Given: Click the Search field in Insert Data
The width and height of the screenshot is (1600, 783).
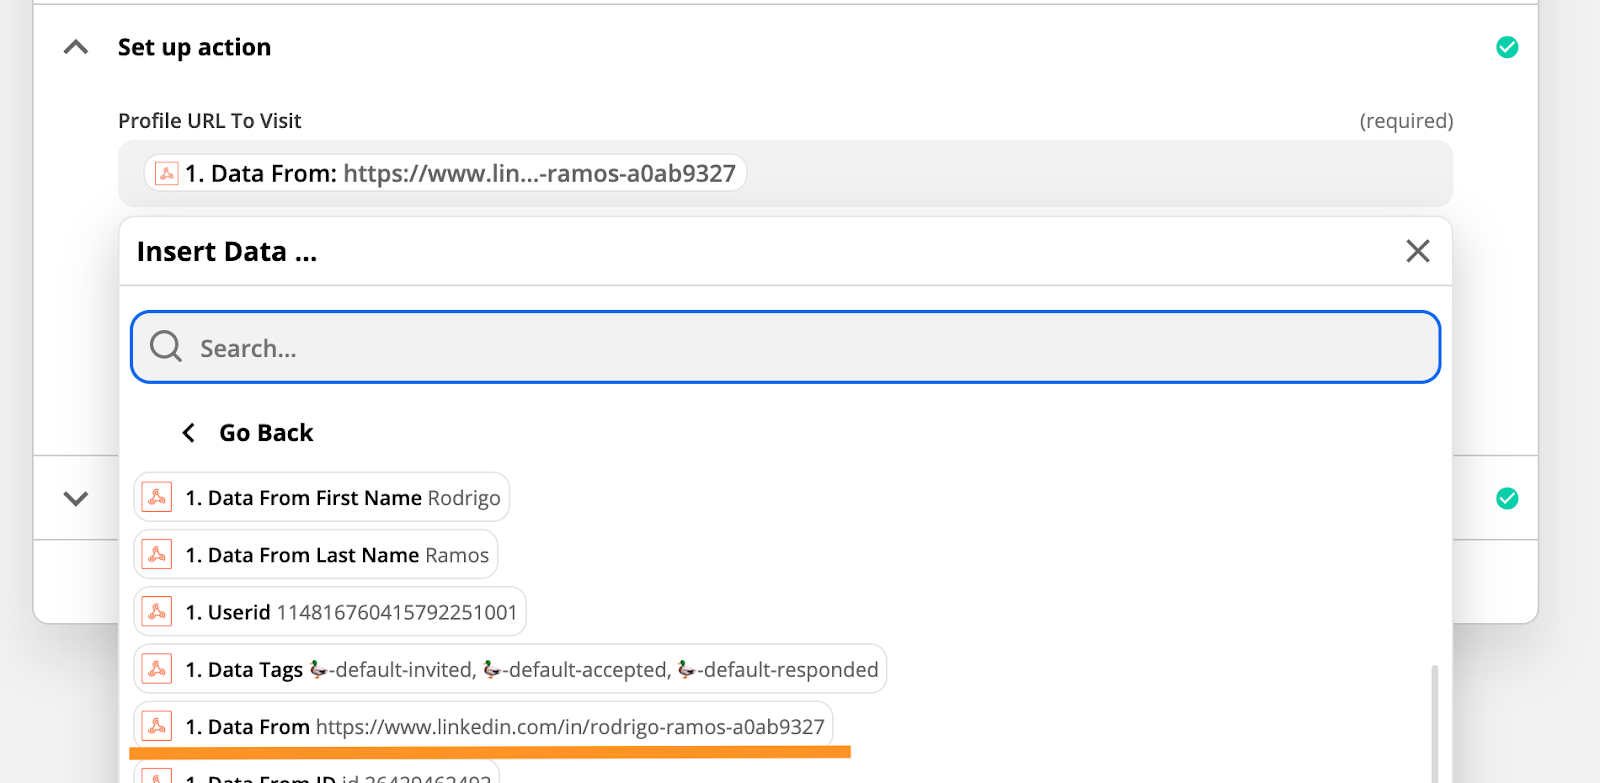Looking at the screenshot, I should 785,347.
